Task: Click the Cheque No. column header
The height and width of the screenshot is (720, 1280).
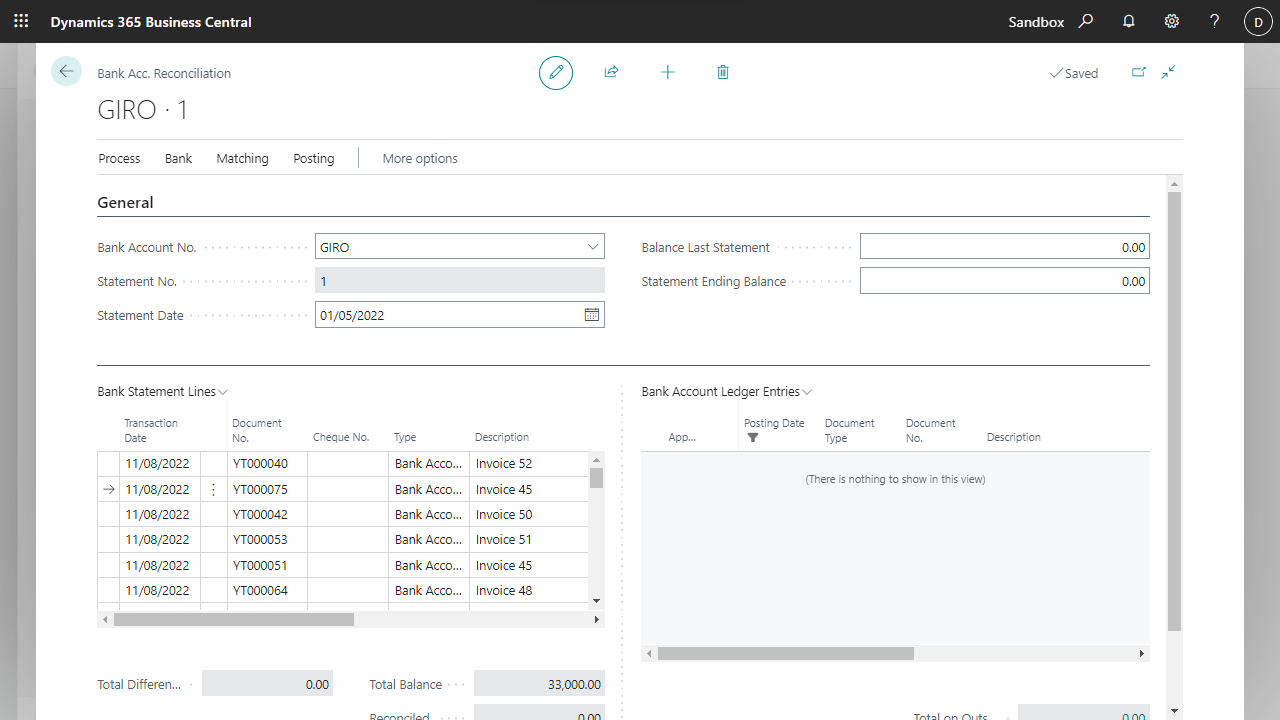Action: (x=341, y=437)
